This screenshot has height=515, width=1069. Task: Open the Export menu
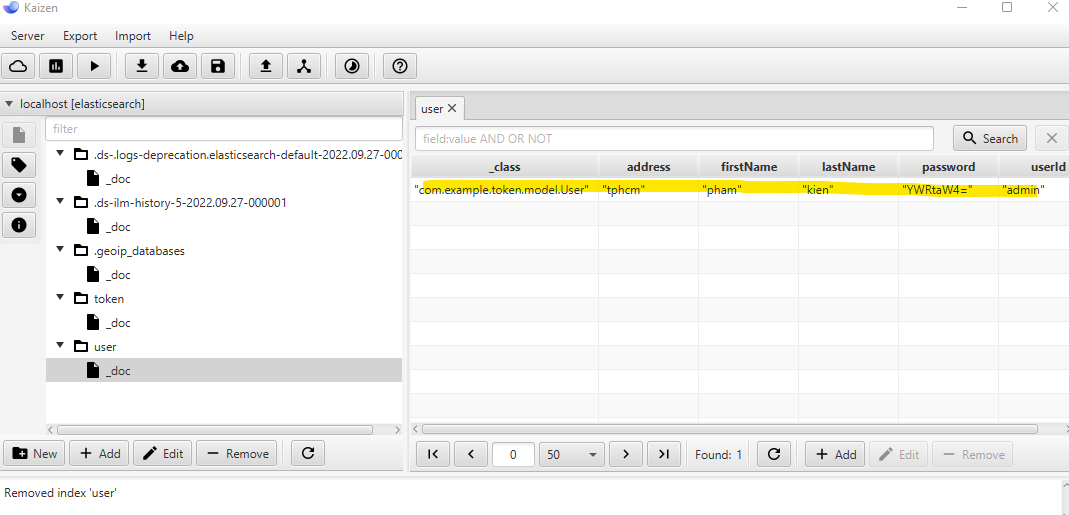point(80,36)
